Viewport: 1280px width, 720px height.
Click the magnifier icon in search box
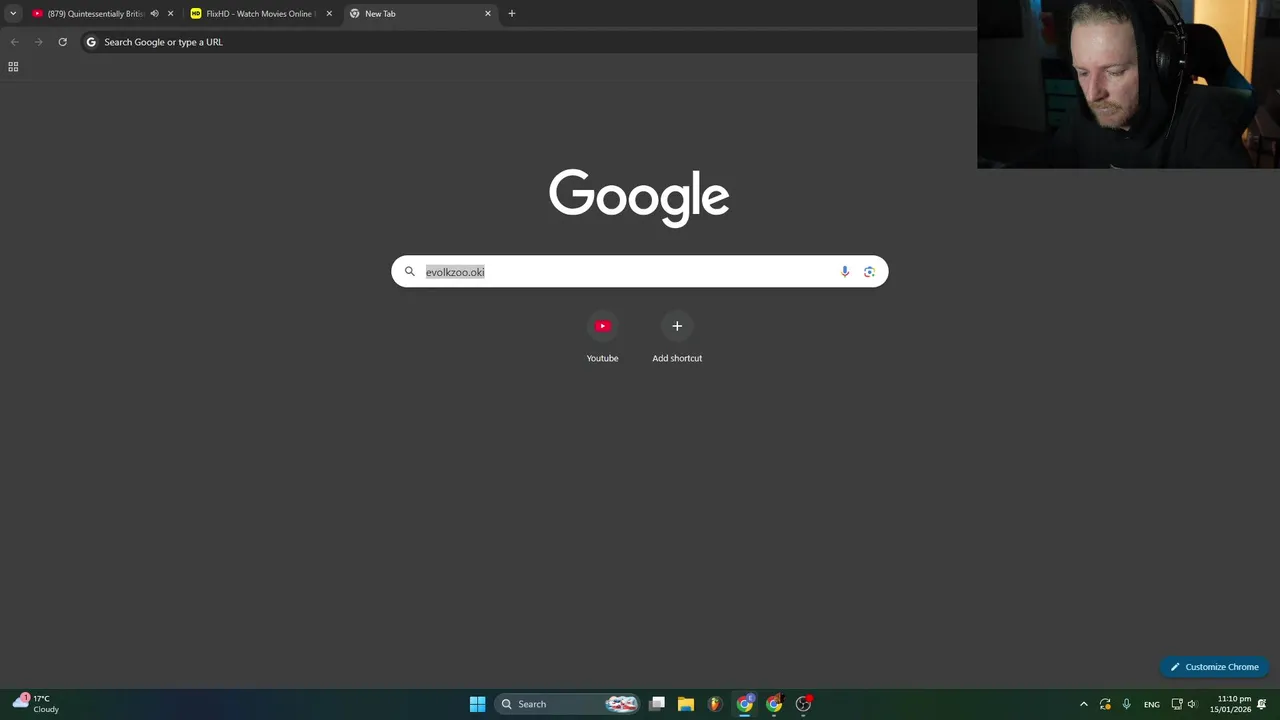[409, 272]
